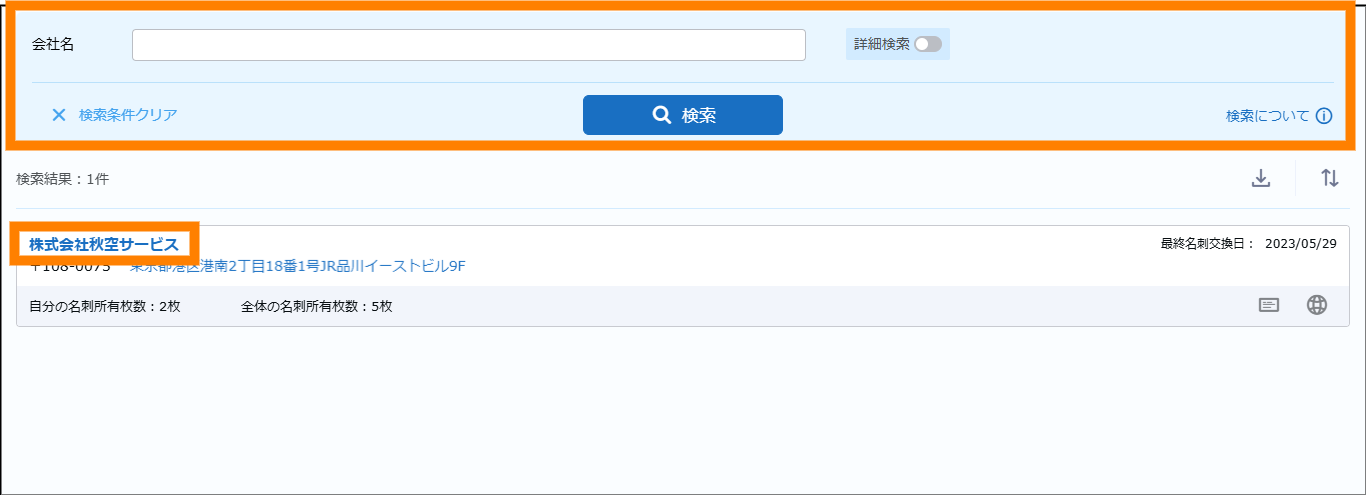This screenshot has width=1366, height=495.
Task: Click the business card icon in result row
Action: (1268, 306)
